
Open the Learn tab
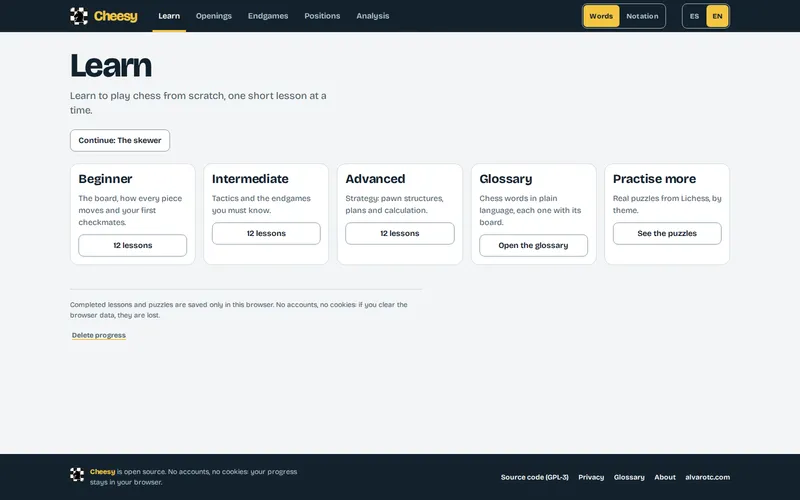point(169,16)
